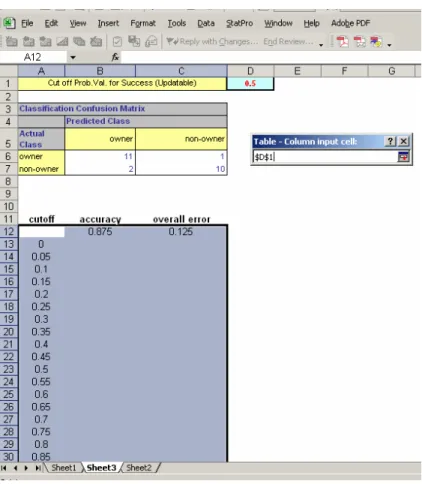Click Reply with Changes button
This screenshot has height=484, width=422.
[212, 41]
